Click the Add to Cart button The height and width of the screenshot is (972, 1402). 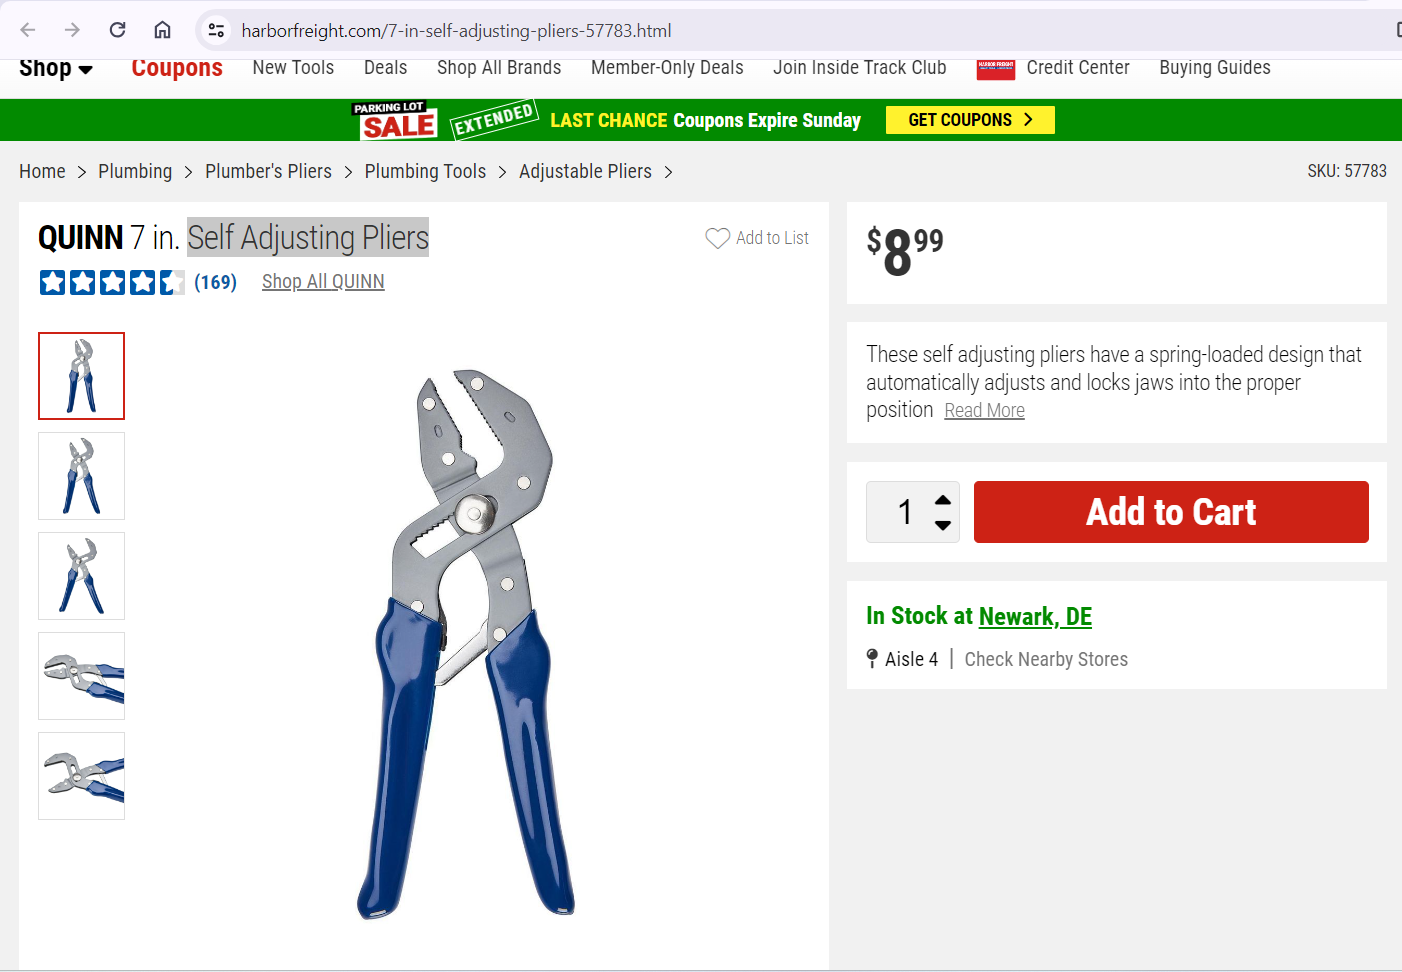[1171, 512]
